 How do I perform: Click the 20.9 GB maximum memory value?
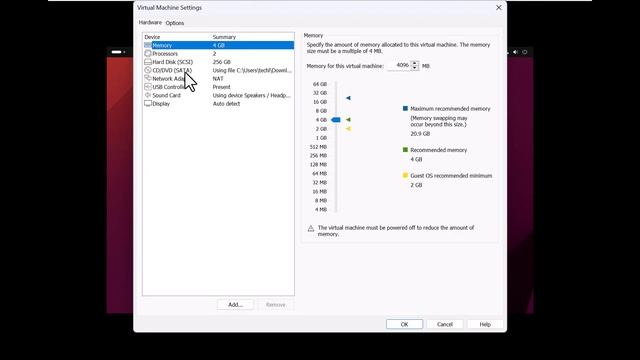pos(420,134)
